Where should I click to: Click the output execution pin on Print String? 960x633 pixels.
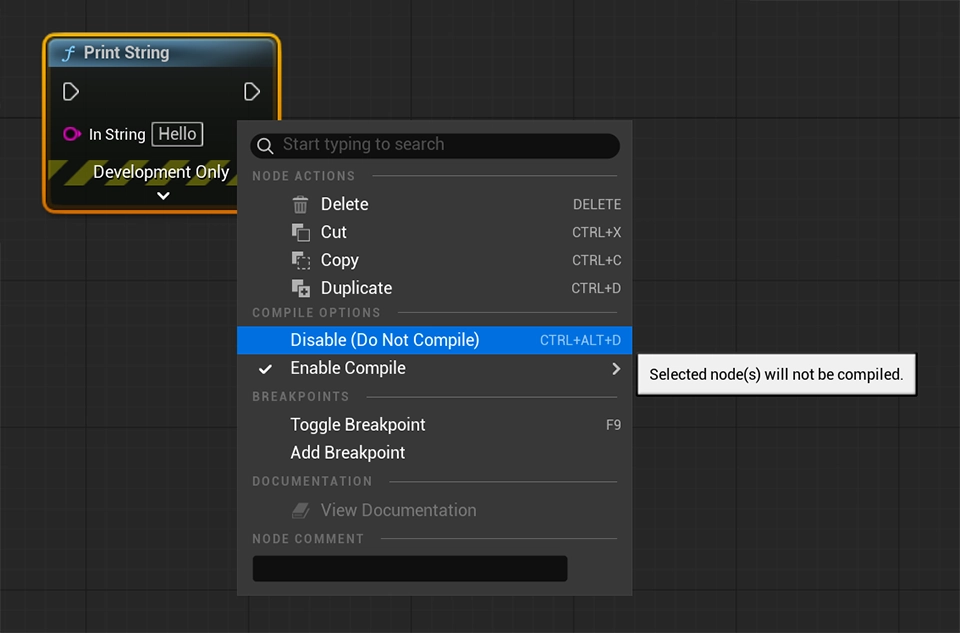(x=252, y=92)
